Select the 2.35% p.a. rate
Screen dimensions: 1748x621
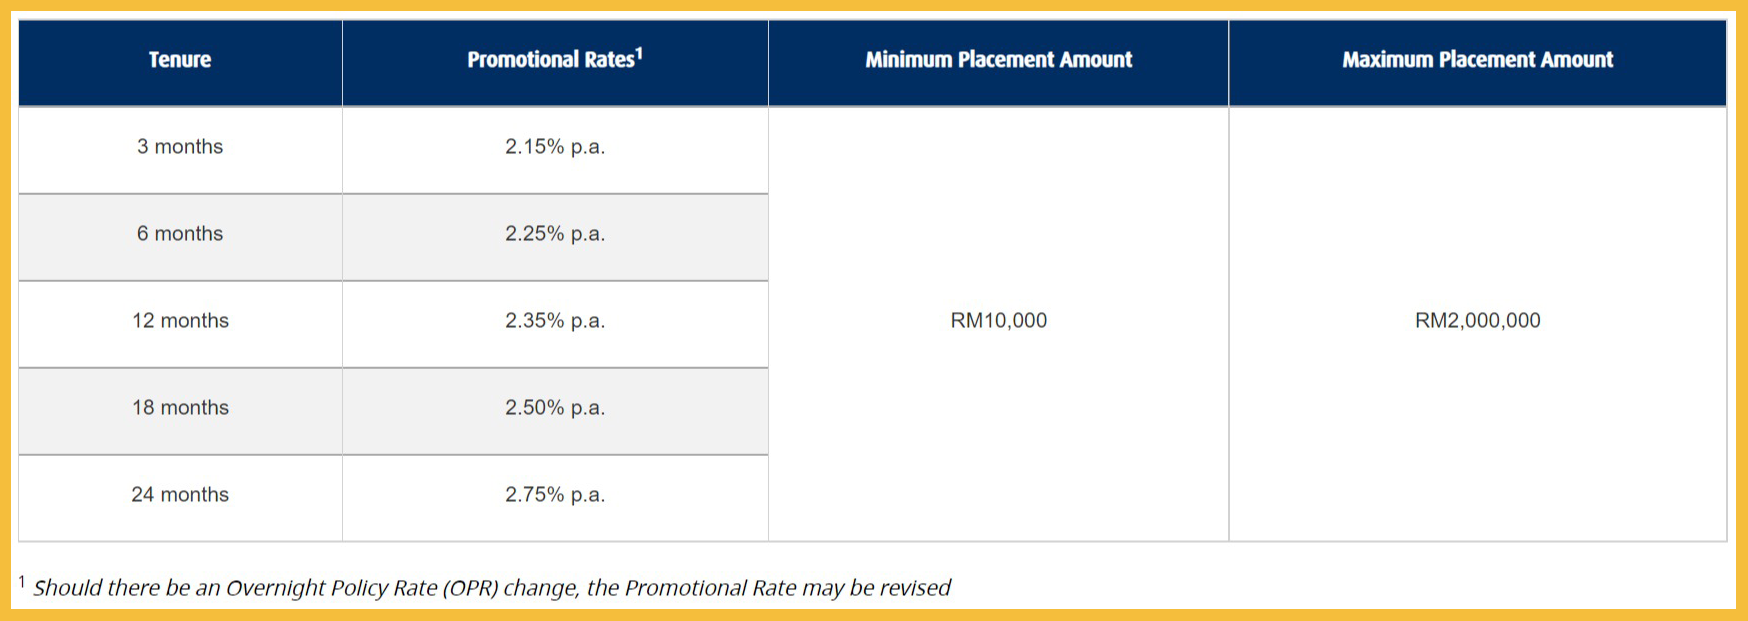(555, 321)
